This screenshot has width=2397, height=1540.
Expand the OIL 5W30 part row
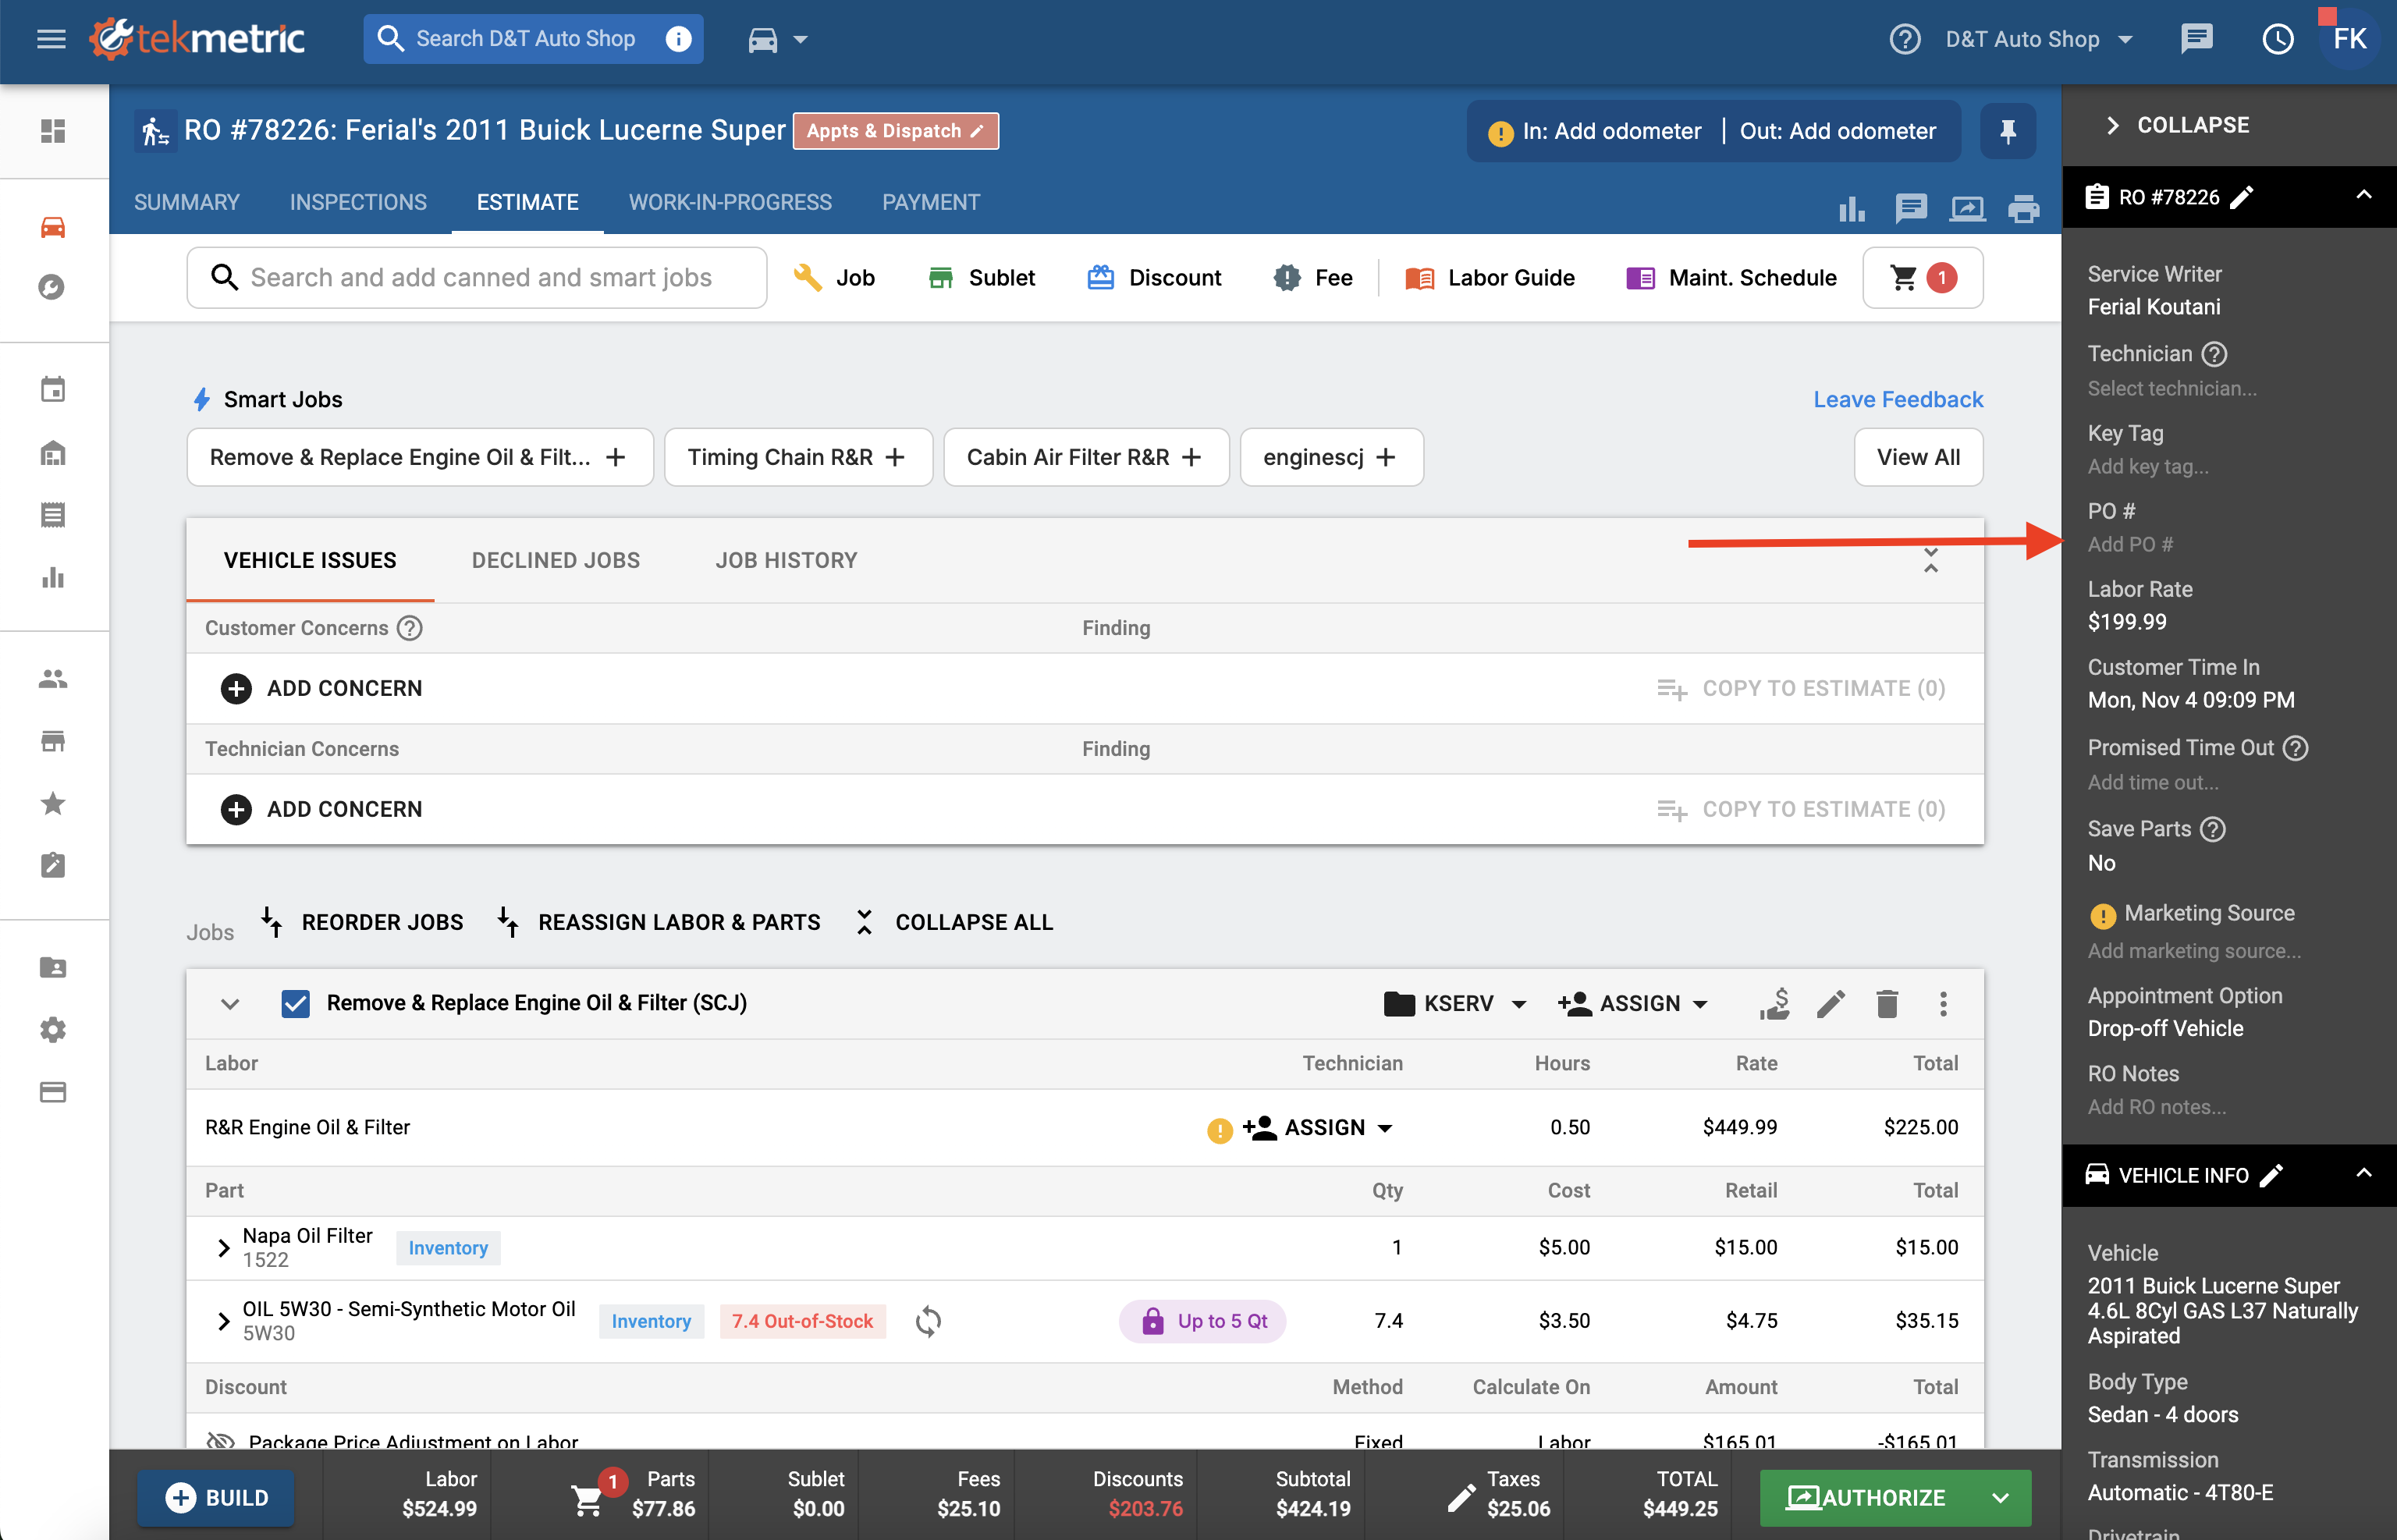(223, 1321)
